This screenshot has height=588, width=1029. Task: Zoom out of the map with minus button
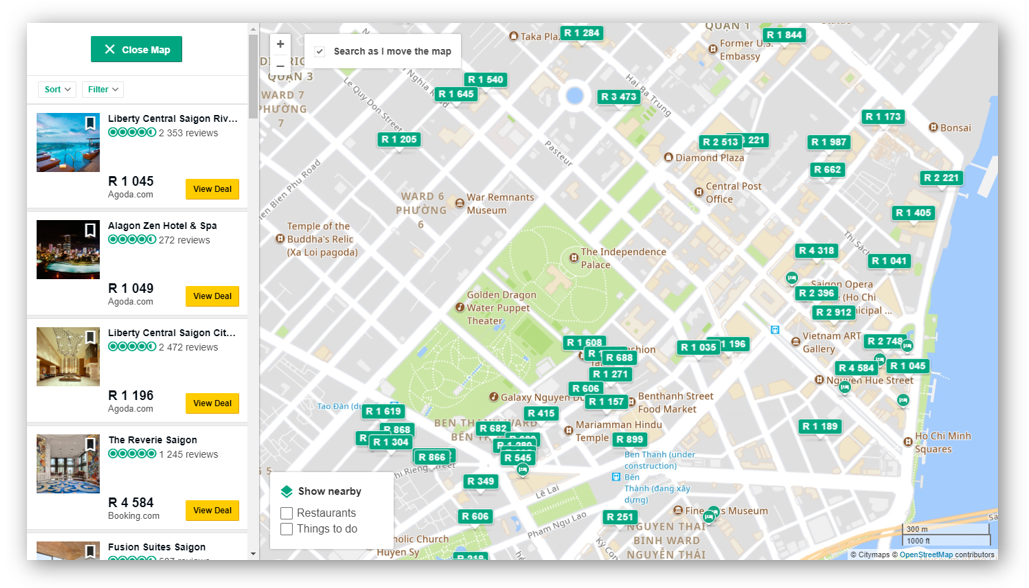click(x=280, y=66)
